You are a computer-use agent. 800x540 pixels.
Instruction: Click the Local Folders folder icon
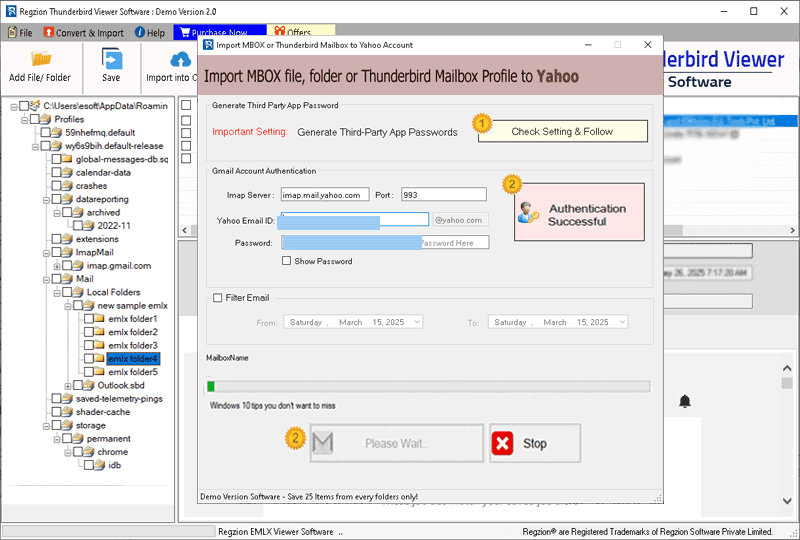[x=78, y=292]
